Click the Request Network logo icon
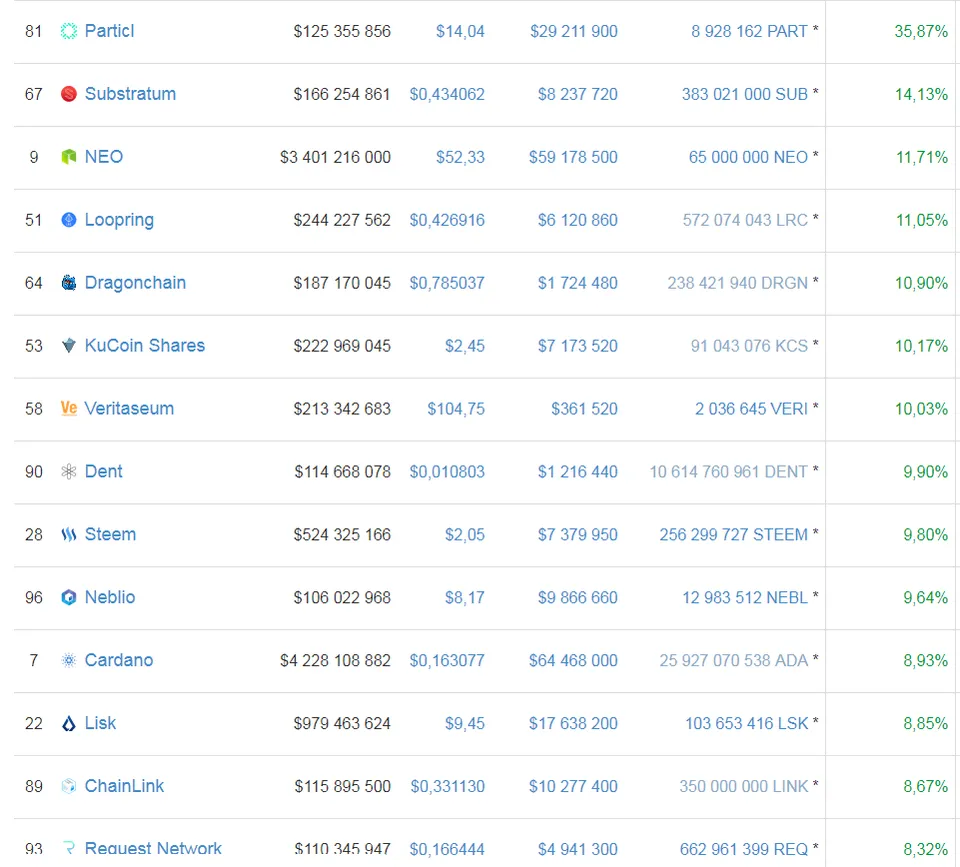This screenshot has height=867, width=960. tap(69, 849)
